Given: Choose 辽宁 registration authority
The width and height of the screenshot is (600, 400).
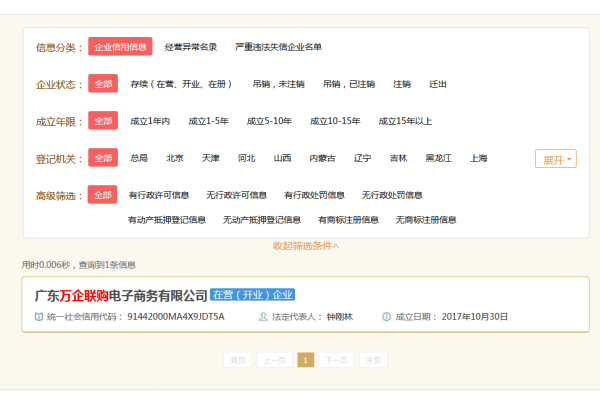Looking at the screenshot, I should point(363,158).
